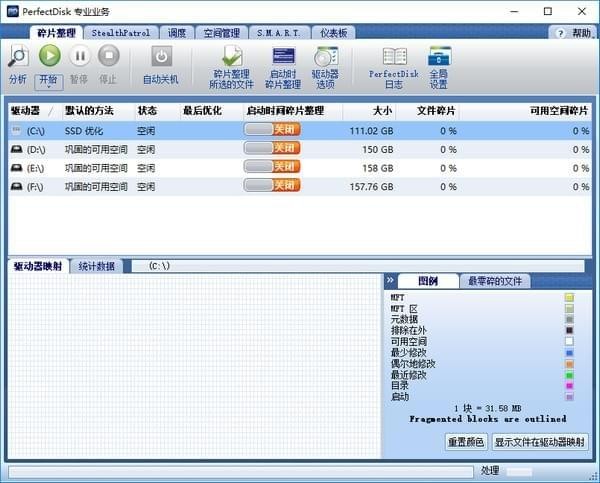Screen dimensions: 600x483
Task: Open PerfectDisk Log (日志) book icon
Action: click(395, 57)
